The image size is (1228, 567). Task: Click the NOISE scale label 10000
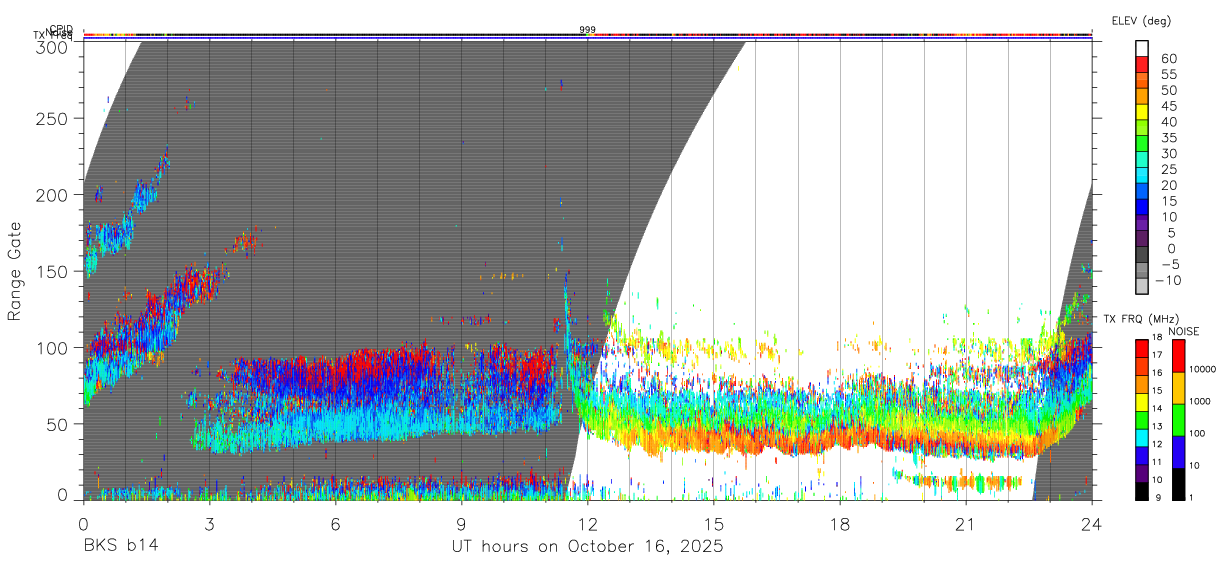click(1202, 369)
